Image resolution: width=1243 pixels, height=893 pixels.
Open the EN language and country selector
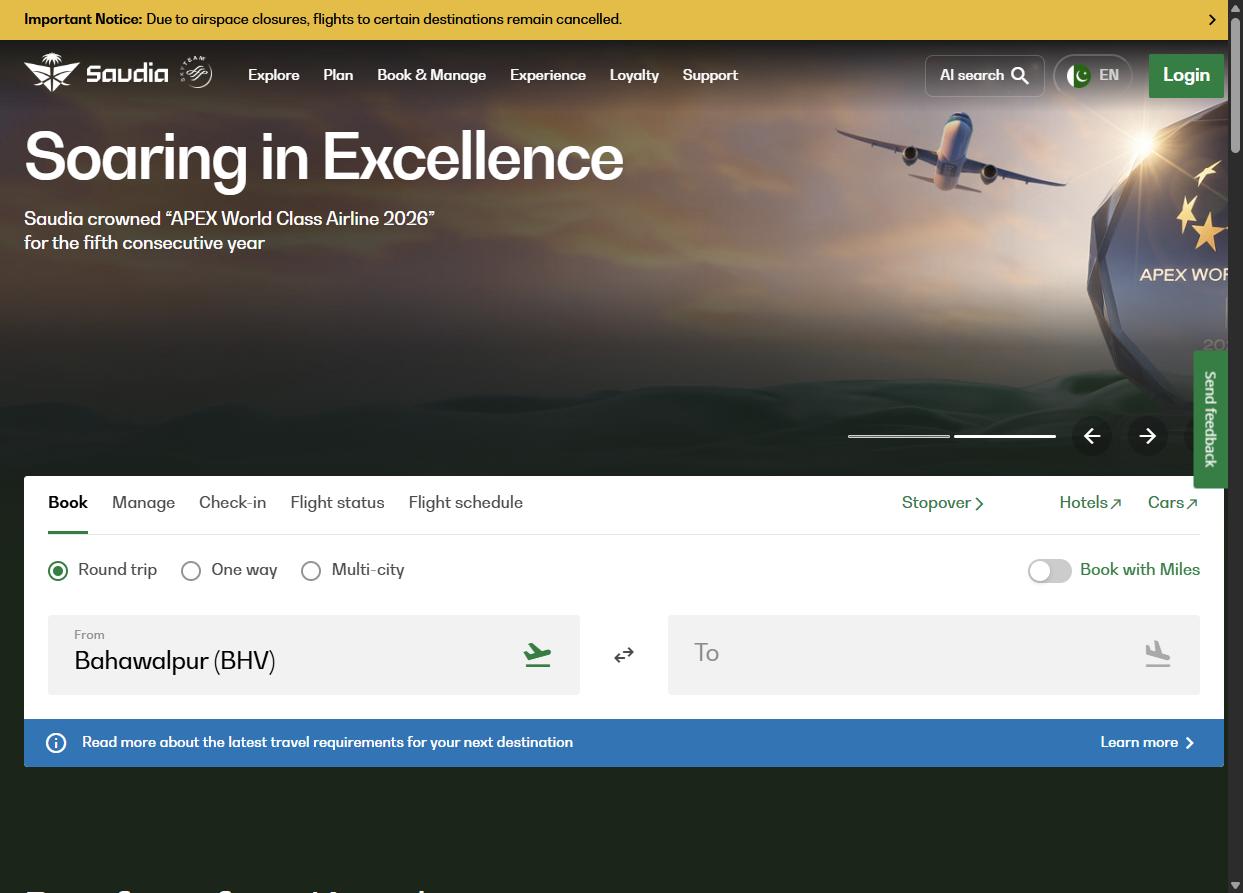pos(1093,76)
